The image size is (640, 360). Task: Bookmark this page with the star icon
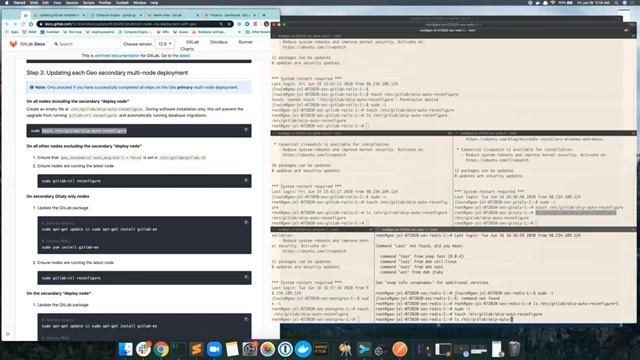point(229,24)
